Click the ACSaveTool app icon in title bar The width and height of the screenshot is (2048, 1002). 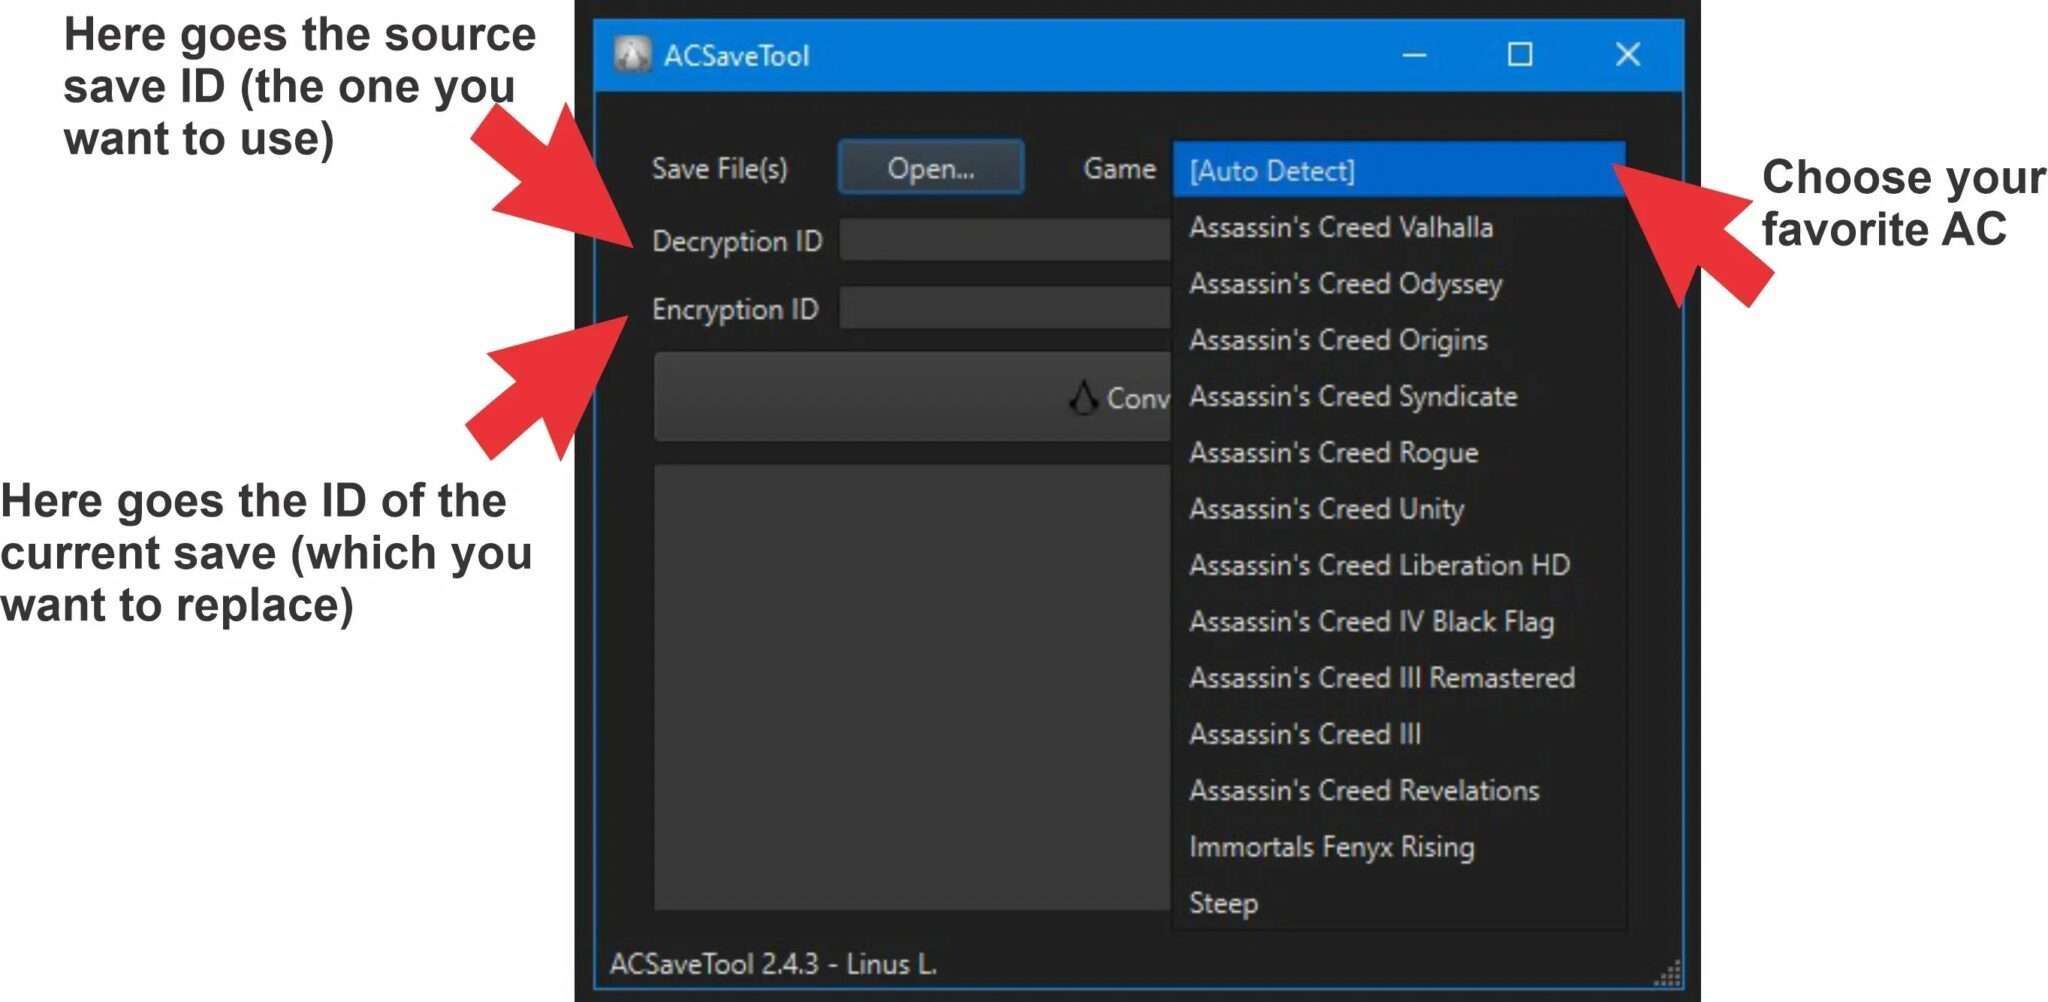632,54
